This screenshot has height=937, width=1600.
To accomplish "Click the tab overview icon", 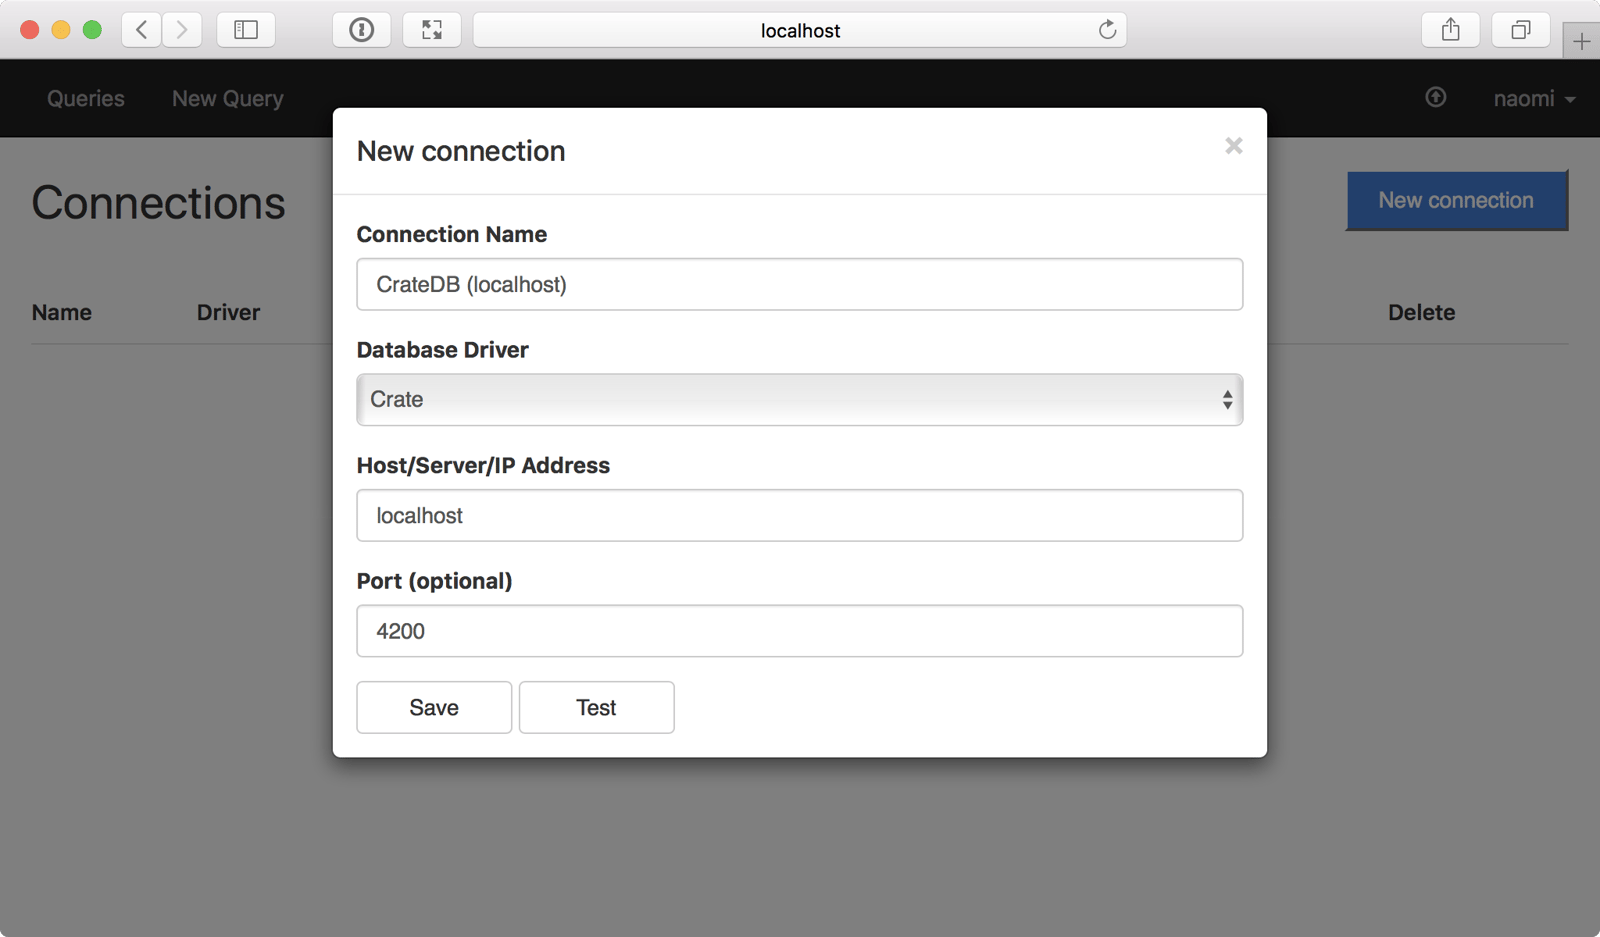I will (x=1520, y=29).
